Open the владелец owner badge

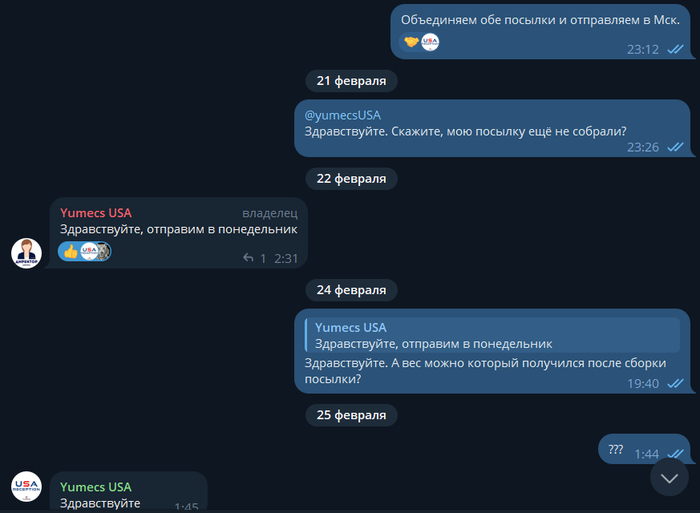click(x=270, y=213)
